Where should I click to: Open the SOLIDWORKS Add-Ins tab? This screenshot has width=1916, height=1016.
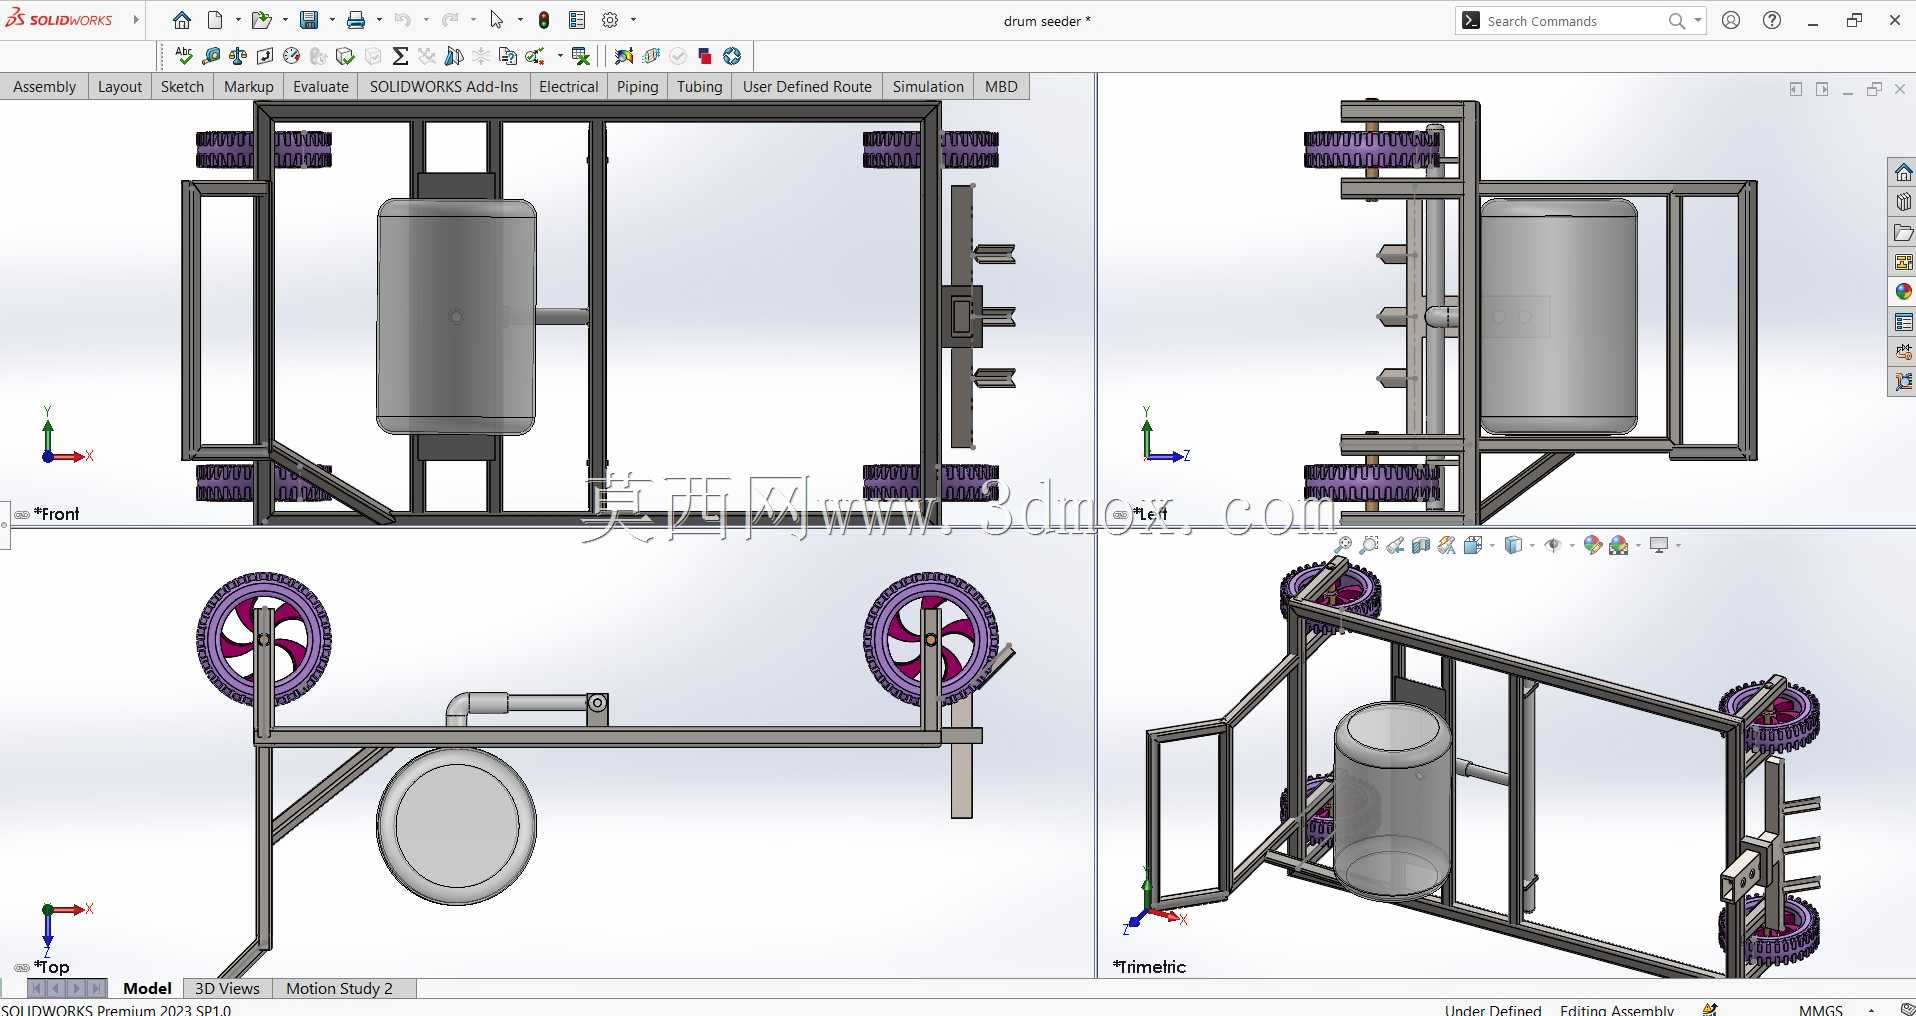click(444, 87)
